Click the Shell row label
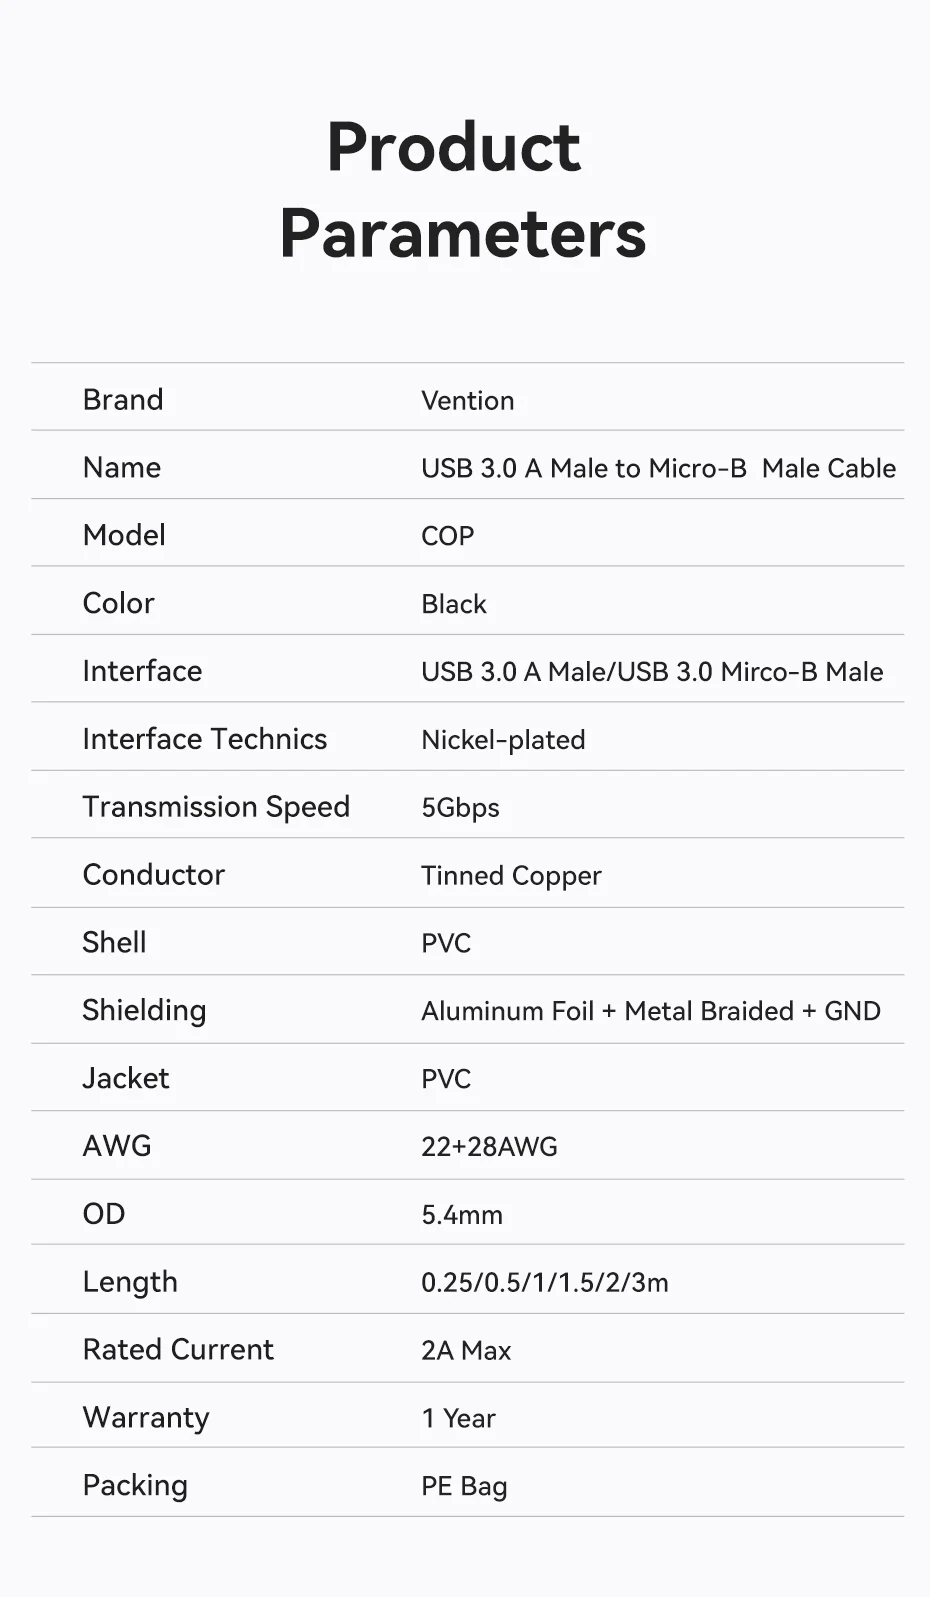The height and width of the screenshot is (1597, 930). 114,942
